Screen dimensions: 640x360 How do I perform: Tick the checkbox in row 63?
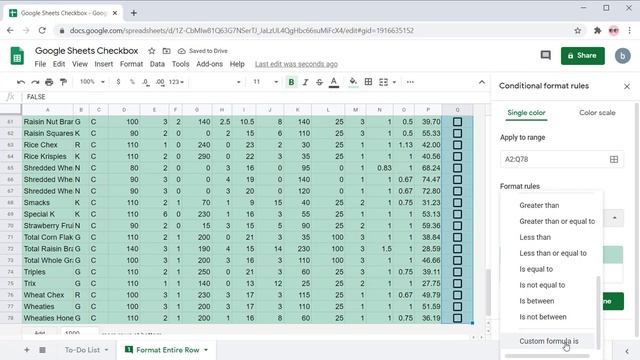457,145
